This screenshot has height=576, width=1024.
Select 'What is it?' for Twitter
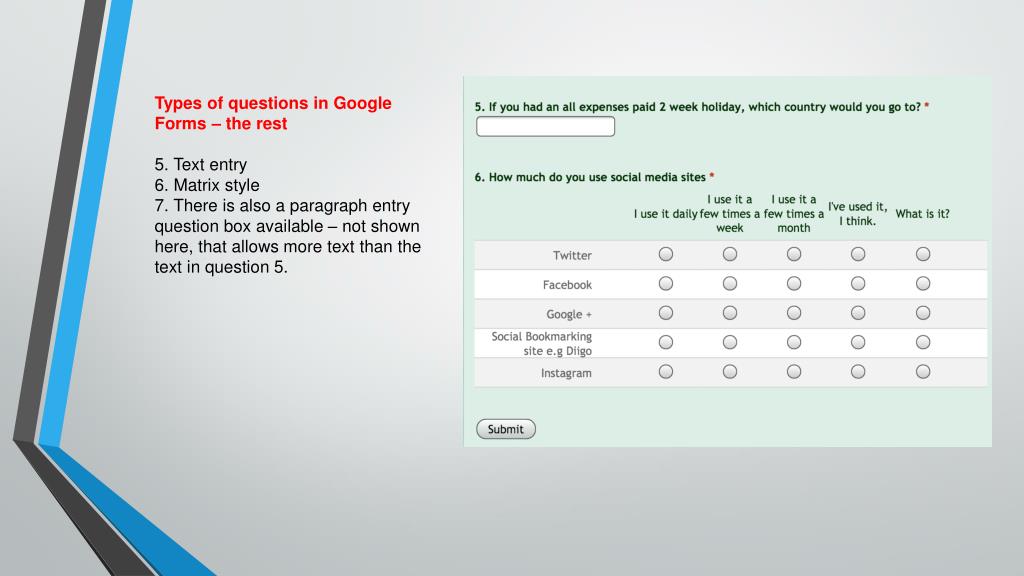tap(923, 254)
